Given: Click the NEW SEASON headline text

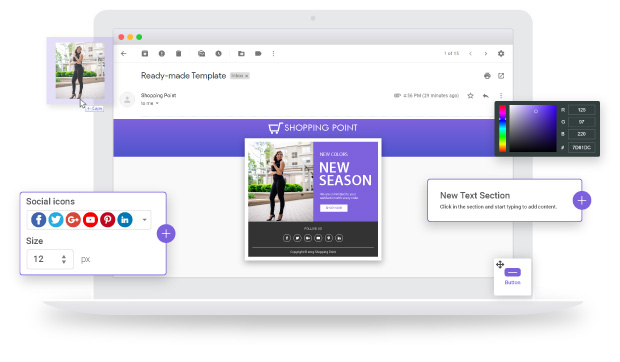Looking at the screenshot, I should coord(345,174).
